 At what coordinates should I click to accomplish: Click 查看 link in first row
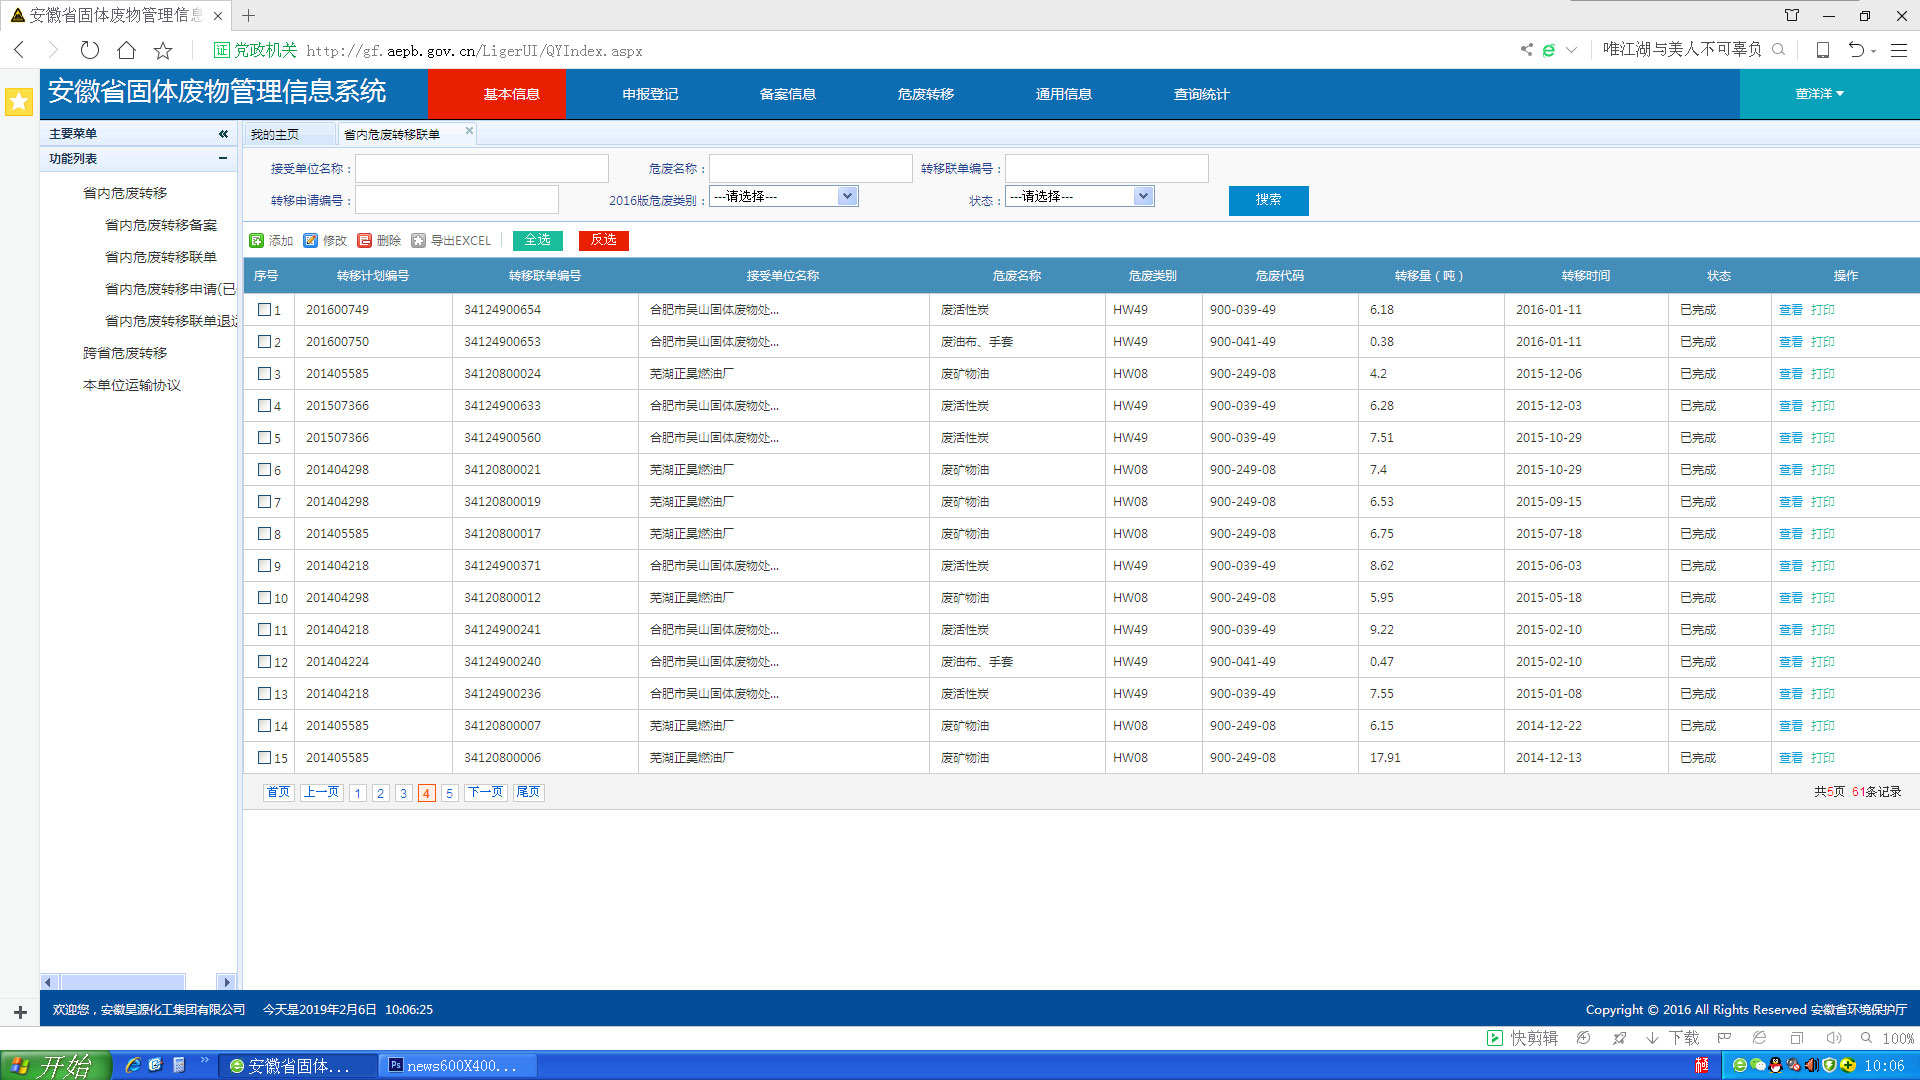pos(1790,310)
